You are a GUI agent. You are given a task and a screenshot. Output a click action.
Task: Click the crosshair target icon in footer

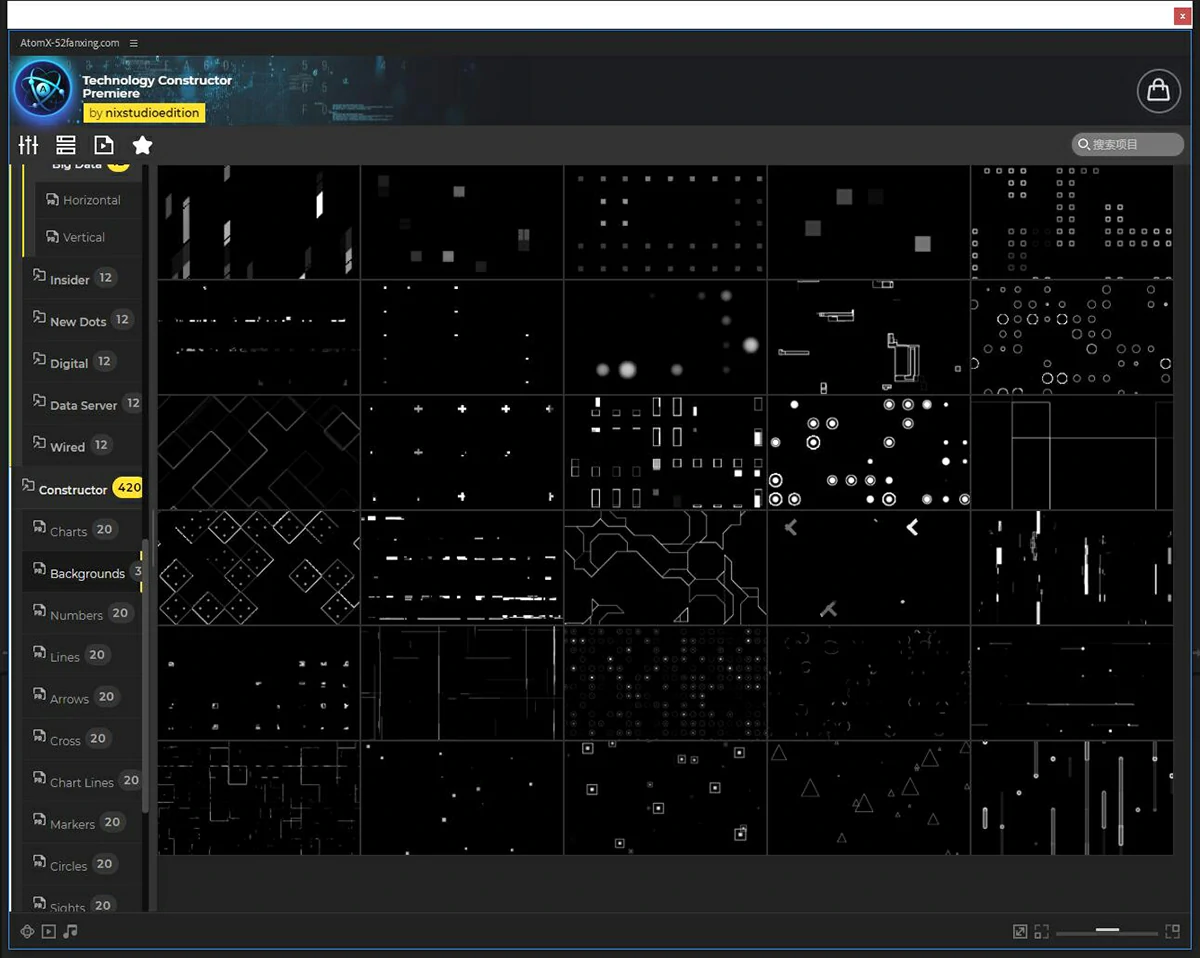[27, 931]
